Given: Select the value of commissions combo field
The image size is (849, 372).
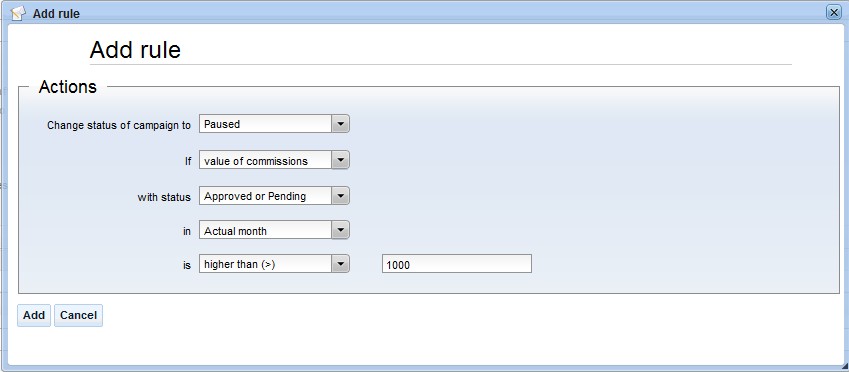Looking at the screenshot, I should (265, 160).
